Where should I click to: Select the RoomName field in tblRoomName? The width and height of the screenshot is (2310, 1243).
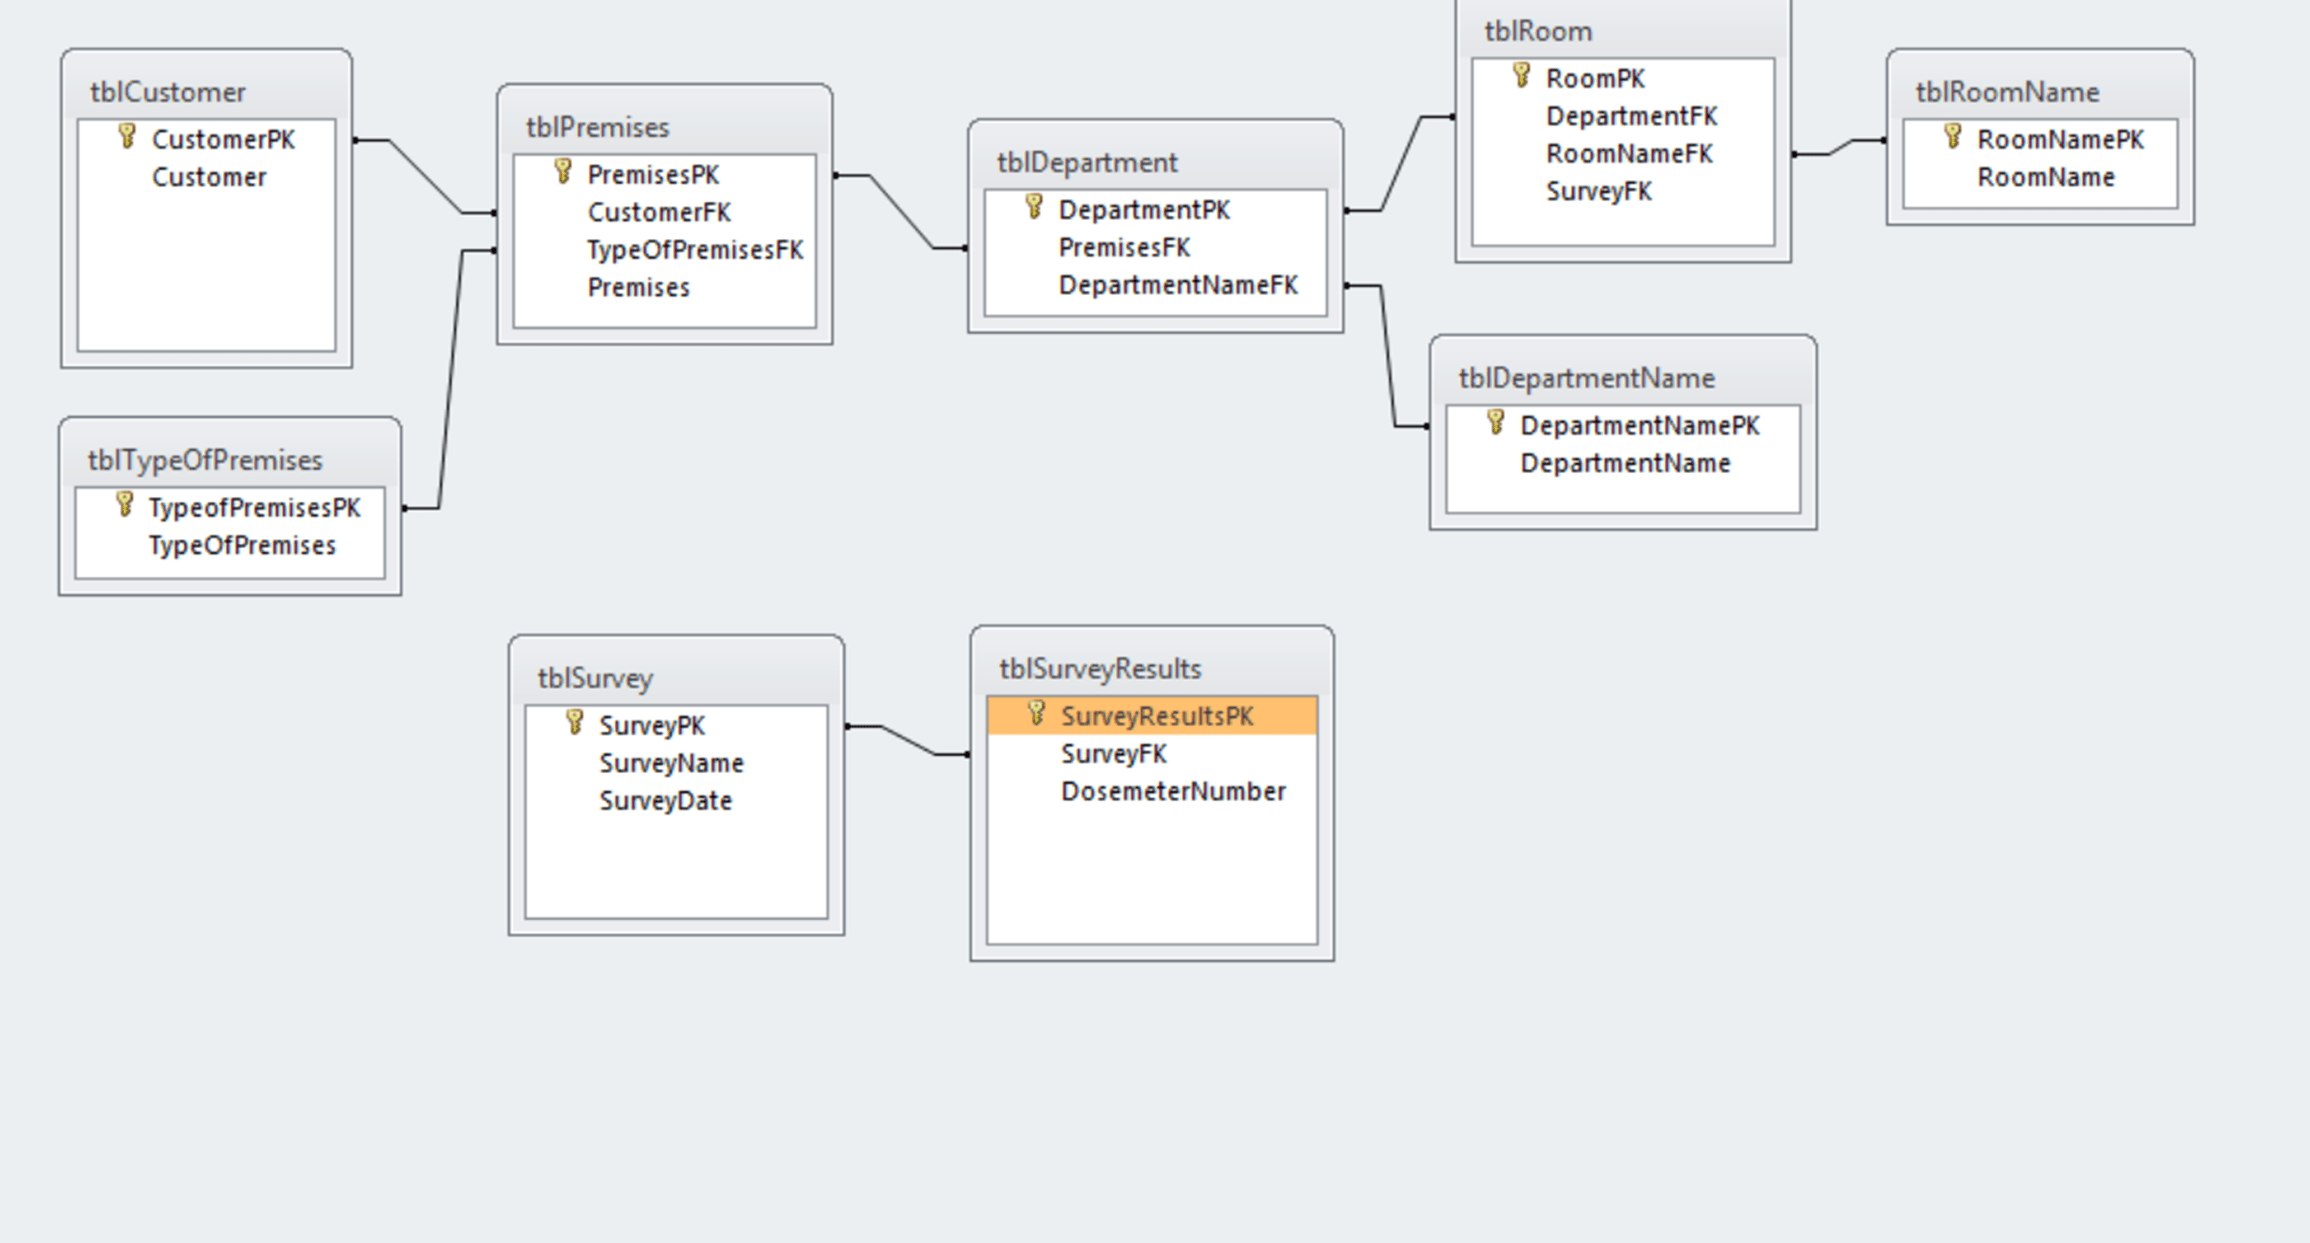tap(2045, 177)
